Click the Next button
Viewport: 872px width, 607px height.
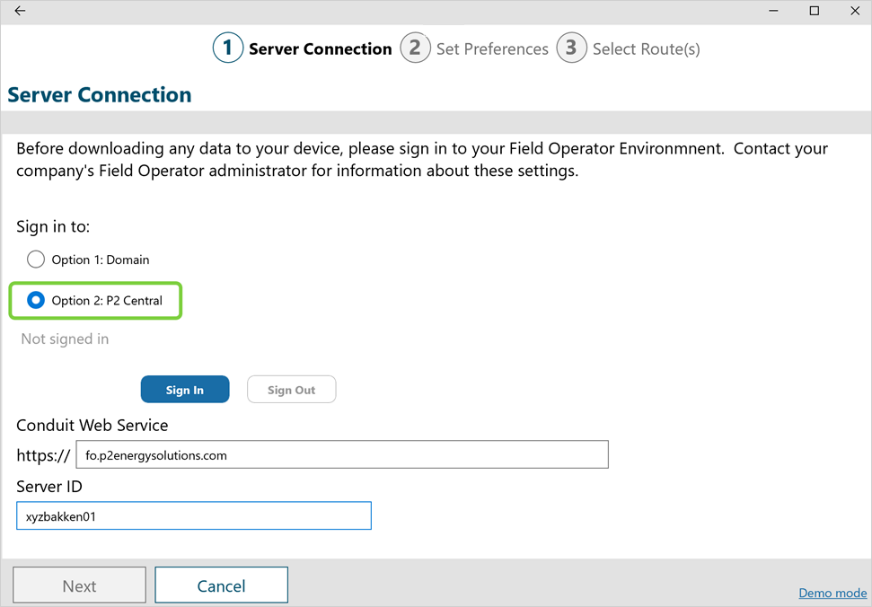(79, 586)
